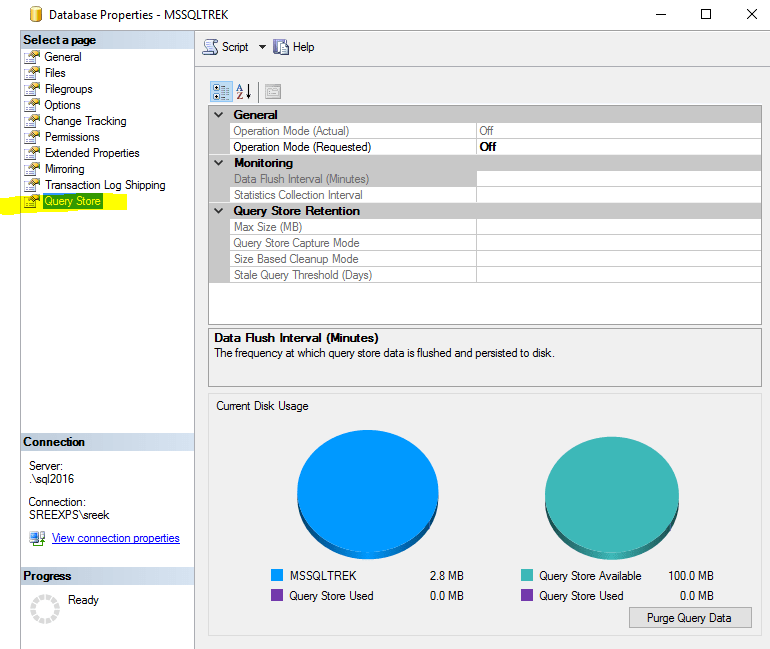The image size is (770, 649).
Task: Go to the Change Tracking page
Action: coord(85,121)
